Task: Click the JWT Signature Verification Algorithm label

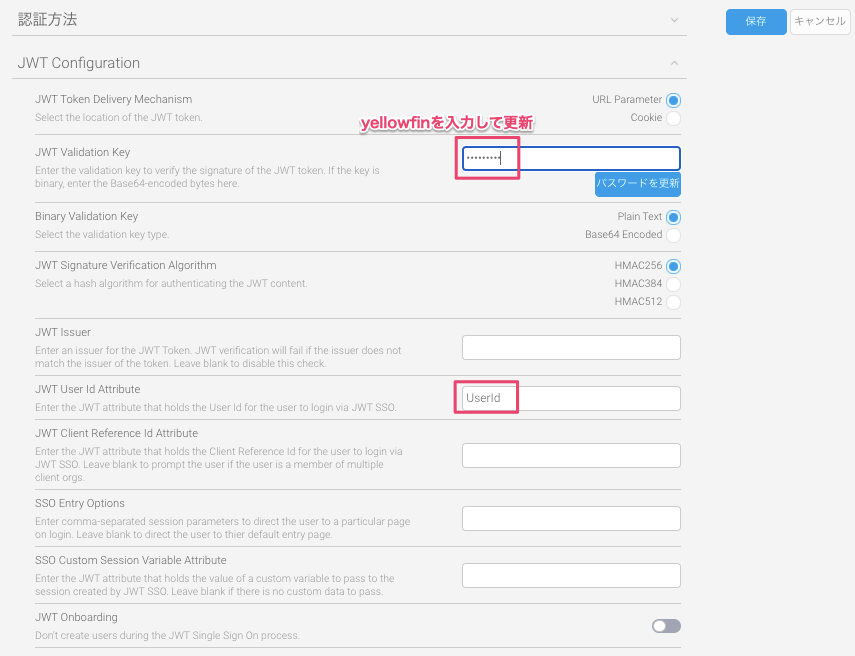Action: pyautogui.click(x=126, y=266)
